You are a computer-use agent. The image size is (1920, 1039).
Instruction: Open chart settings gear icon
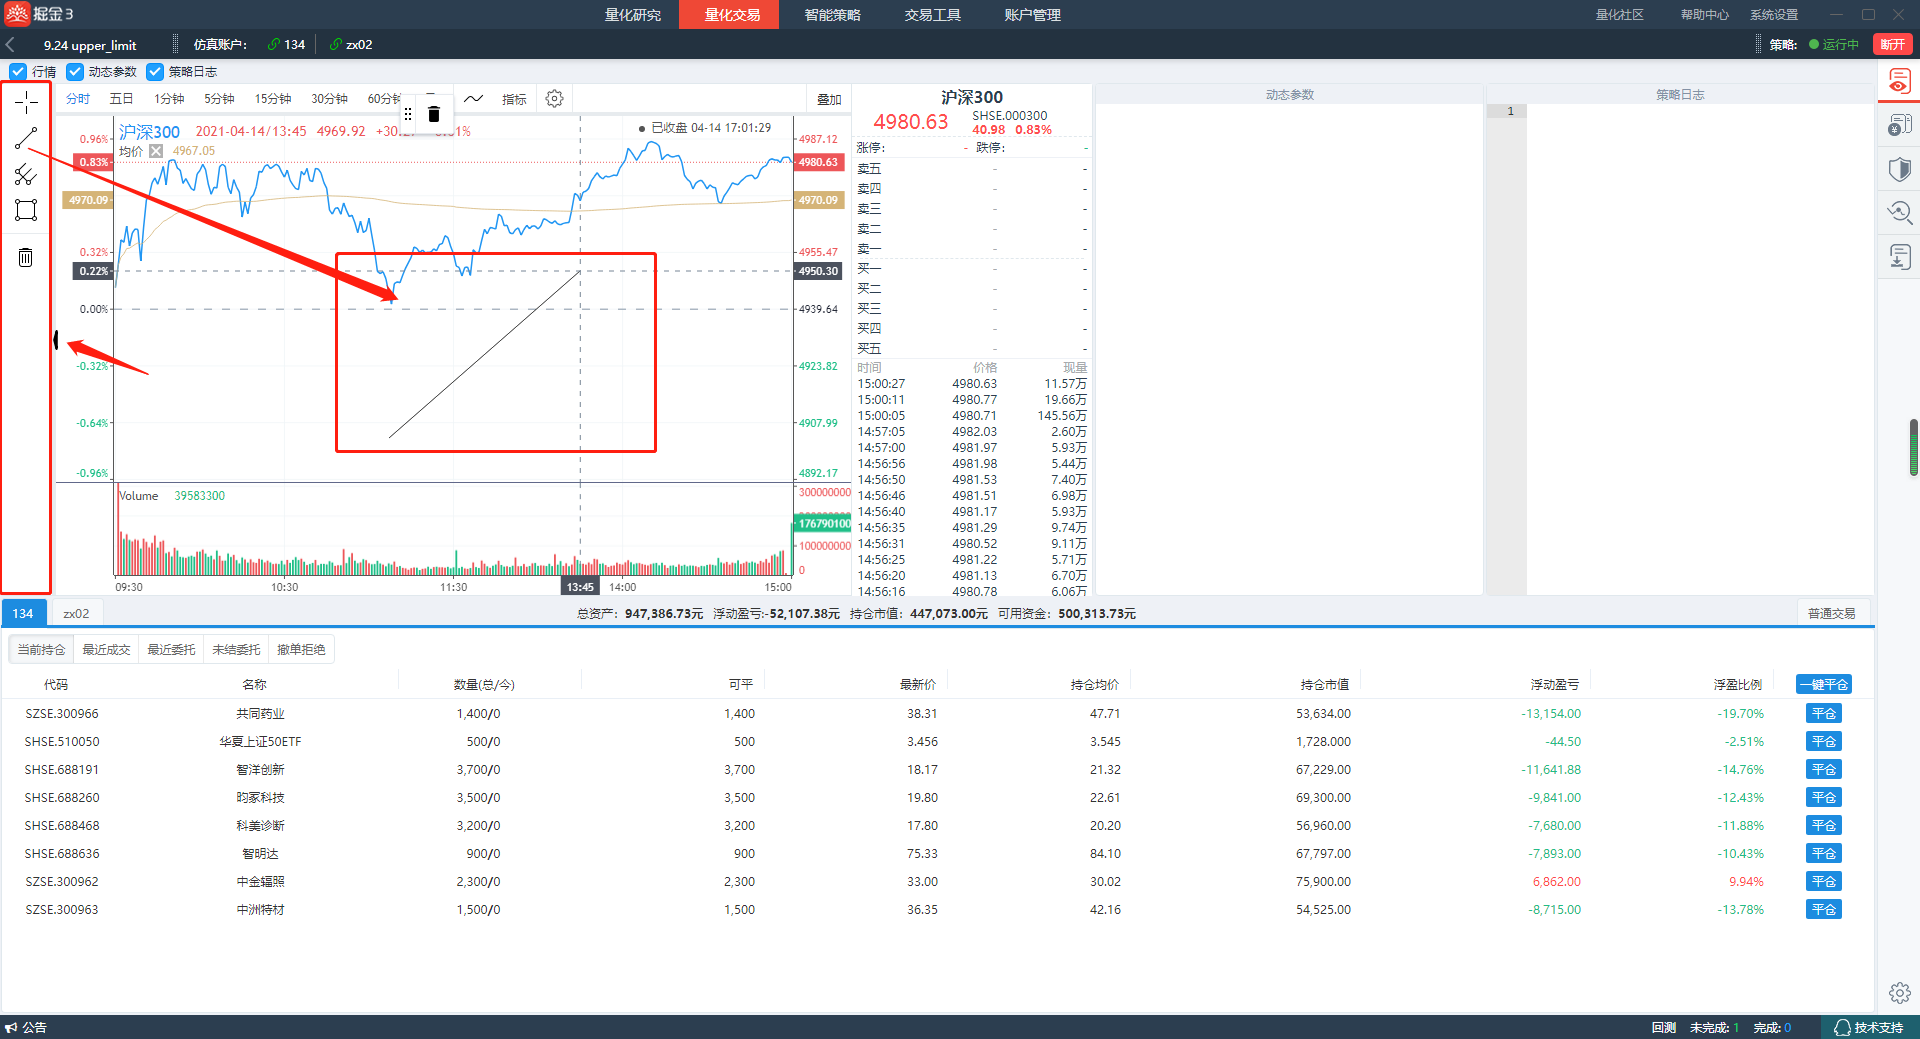coord(555,99)
